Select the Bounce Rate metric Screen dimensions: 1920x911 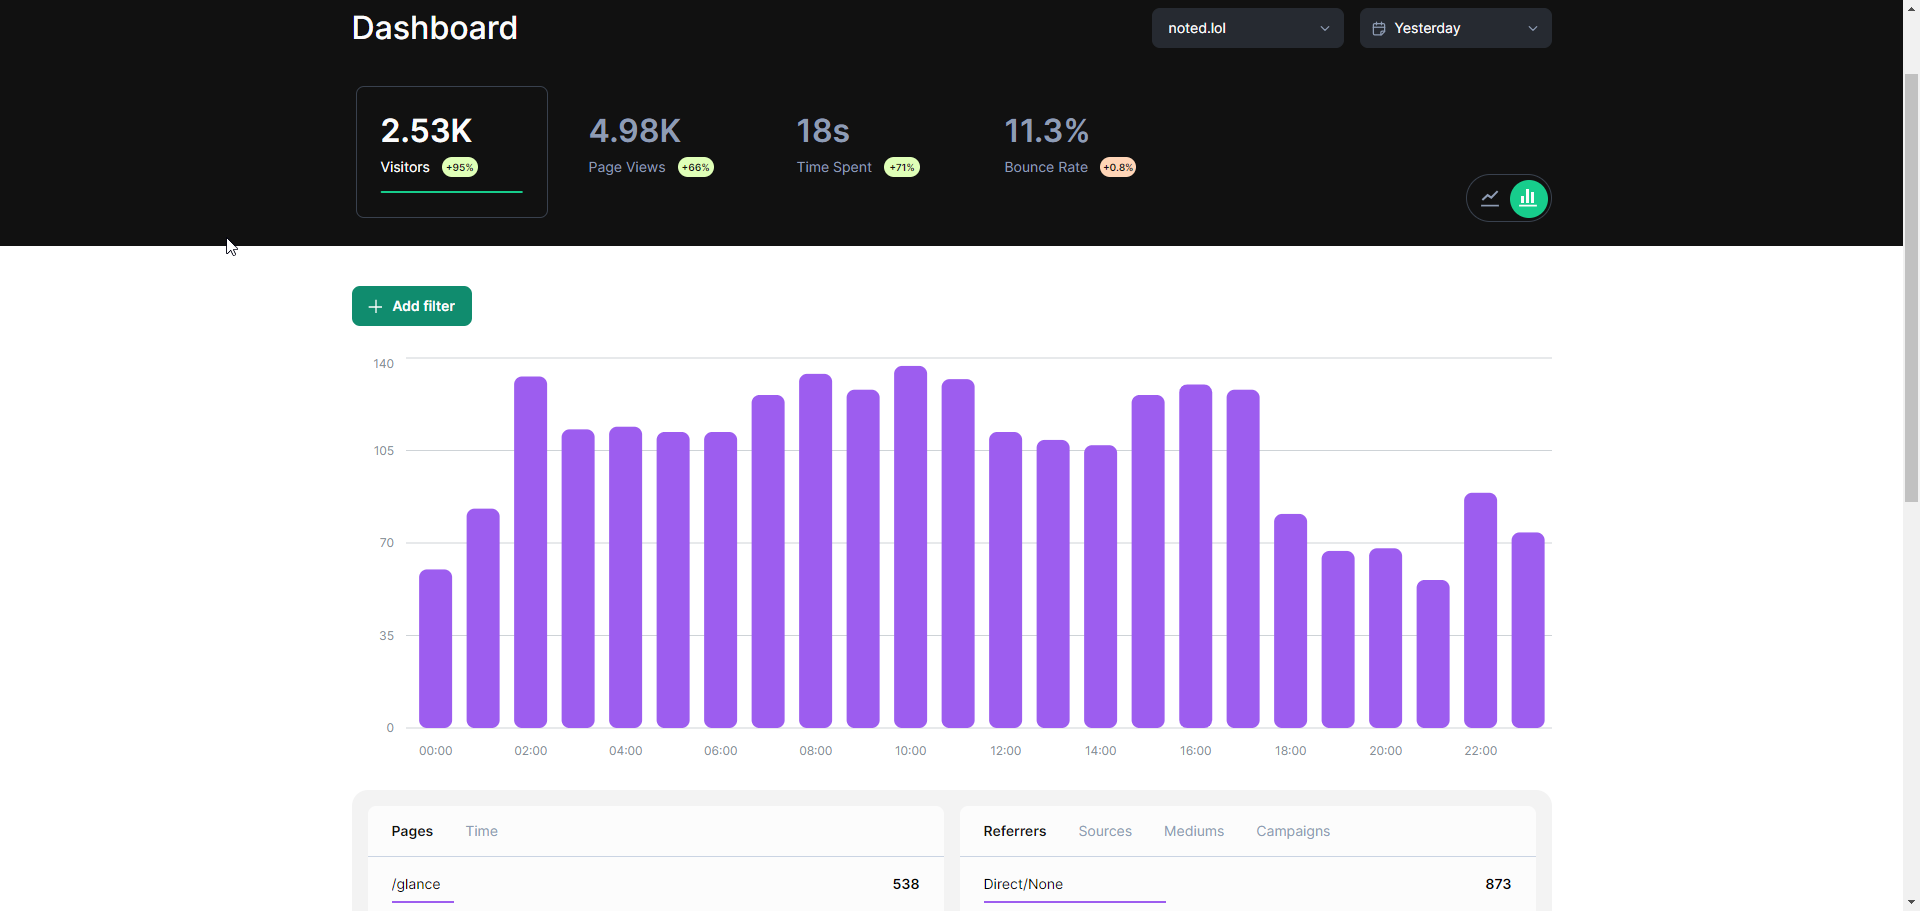click(1070, 146)
